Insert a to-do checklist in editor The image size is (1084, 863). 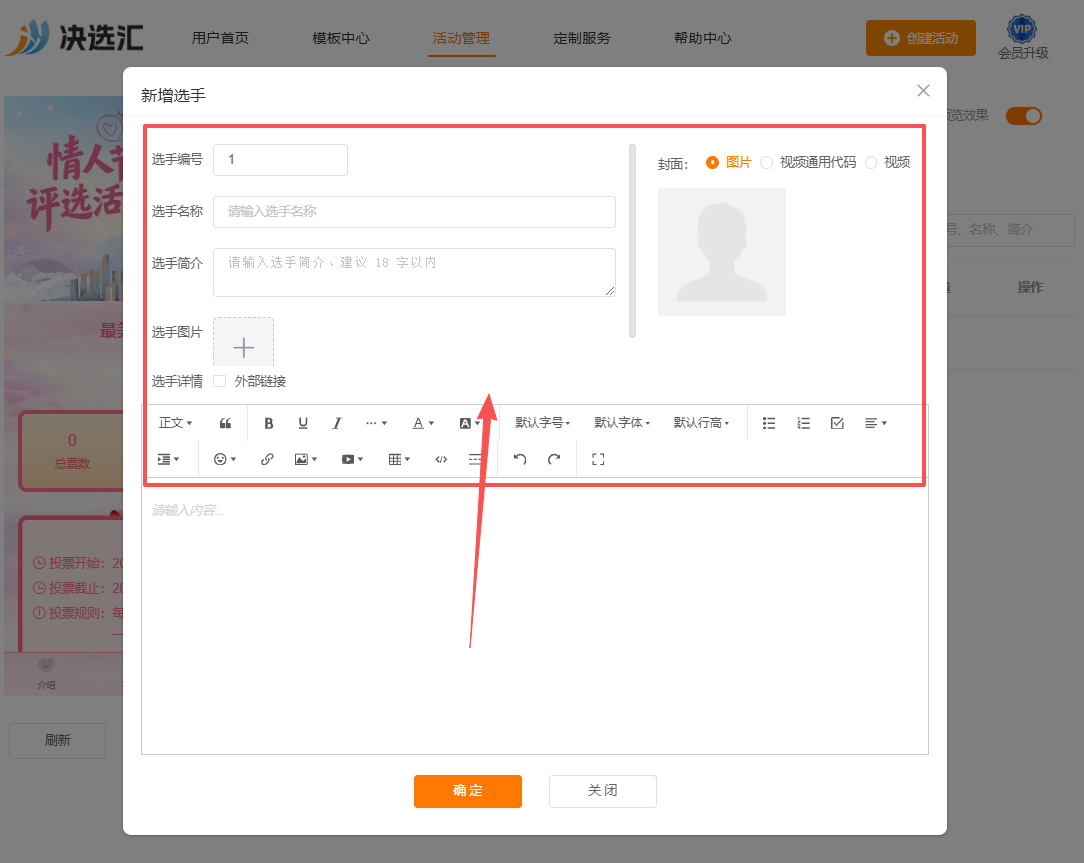tap(837, 423)
